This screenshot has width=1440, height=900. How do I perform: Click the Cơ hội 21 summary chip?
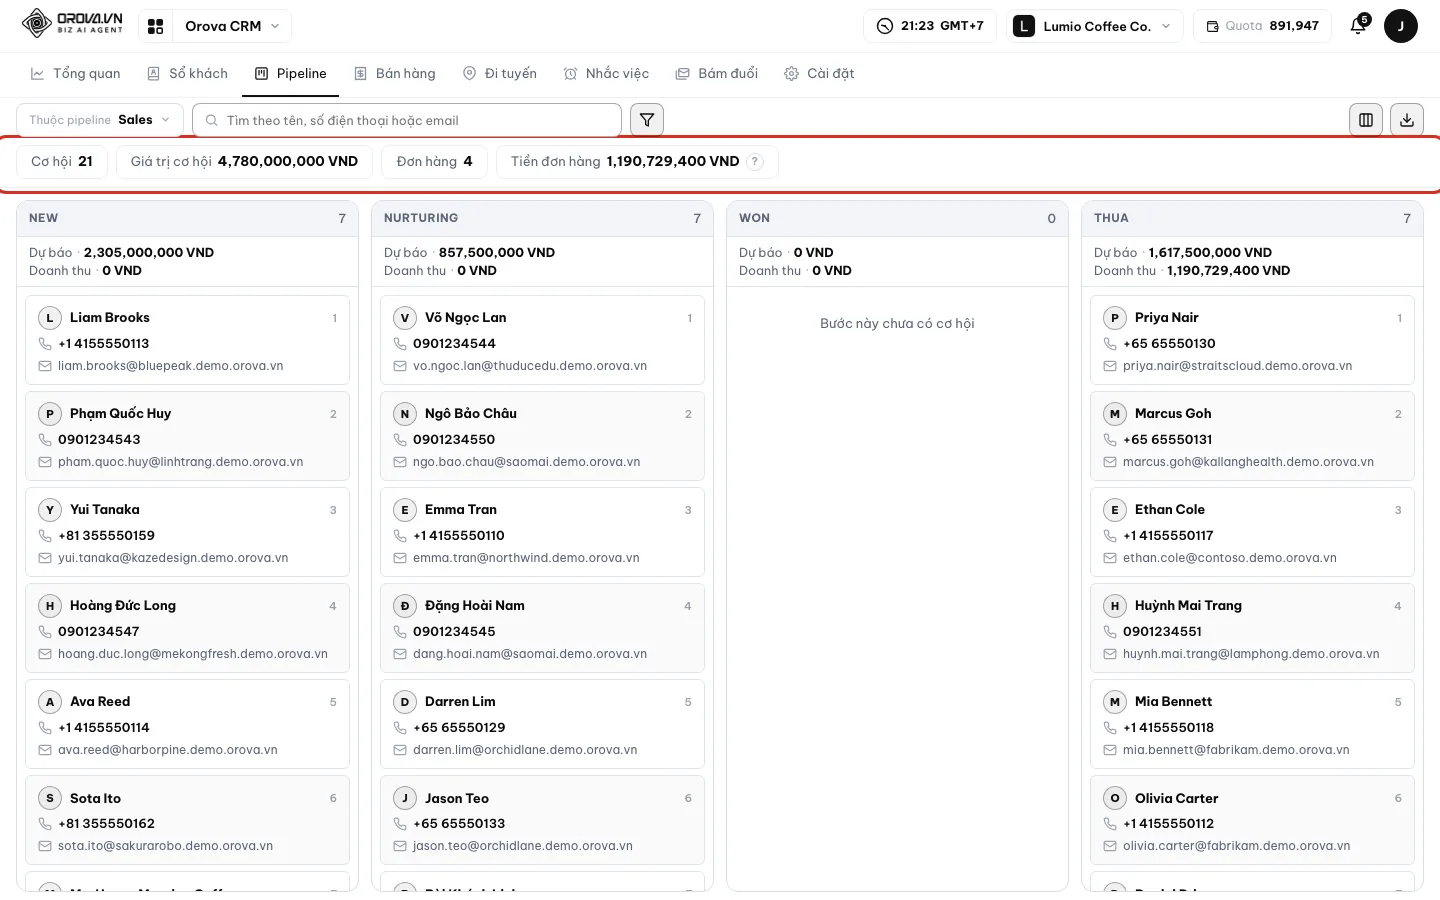point(62,162)
